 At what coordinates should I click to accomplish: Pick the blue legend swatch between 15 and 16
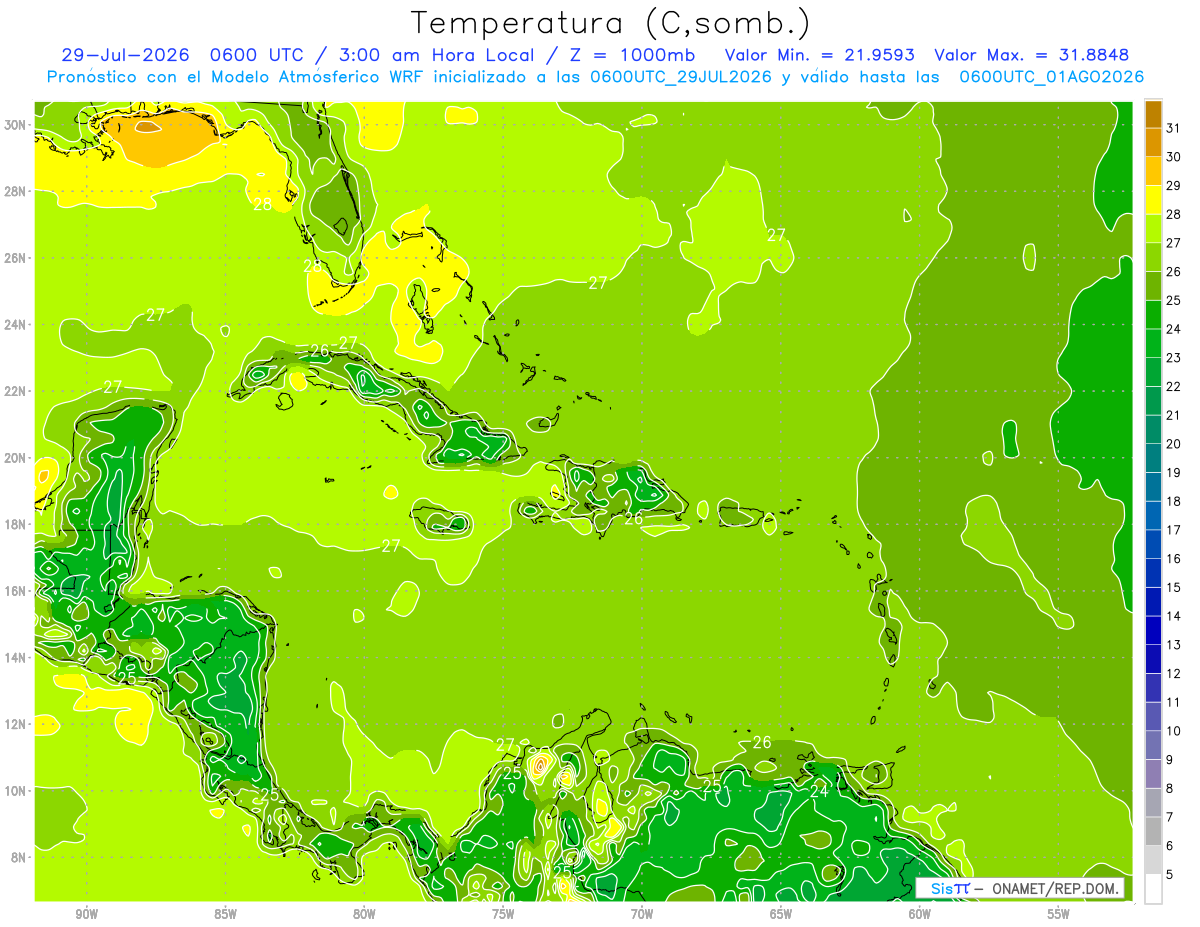(1153, 573)
